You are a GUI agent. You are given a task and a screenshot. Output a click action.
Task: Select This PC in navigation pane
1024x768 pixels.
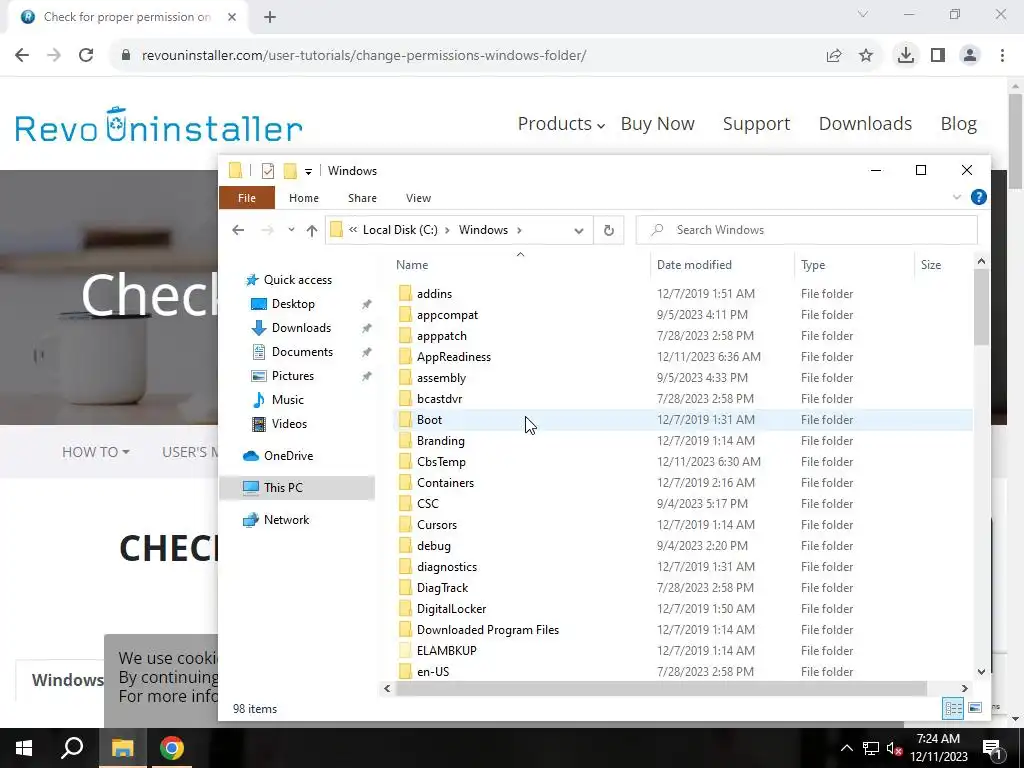[283, 488]
